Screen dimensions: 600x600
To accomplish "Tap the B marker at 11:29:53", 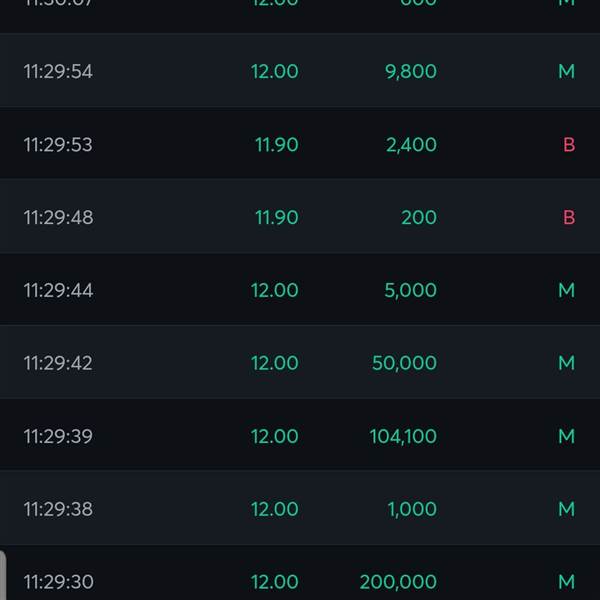I will [569, 145].
